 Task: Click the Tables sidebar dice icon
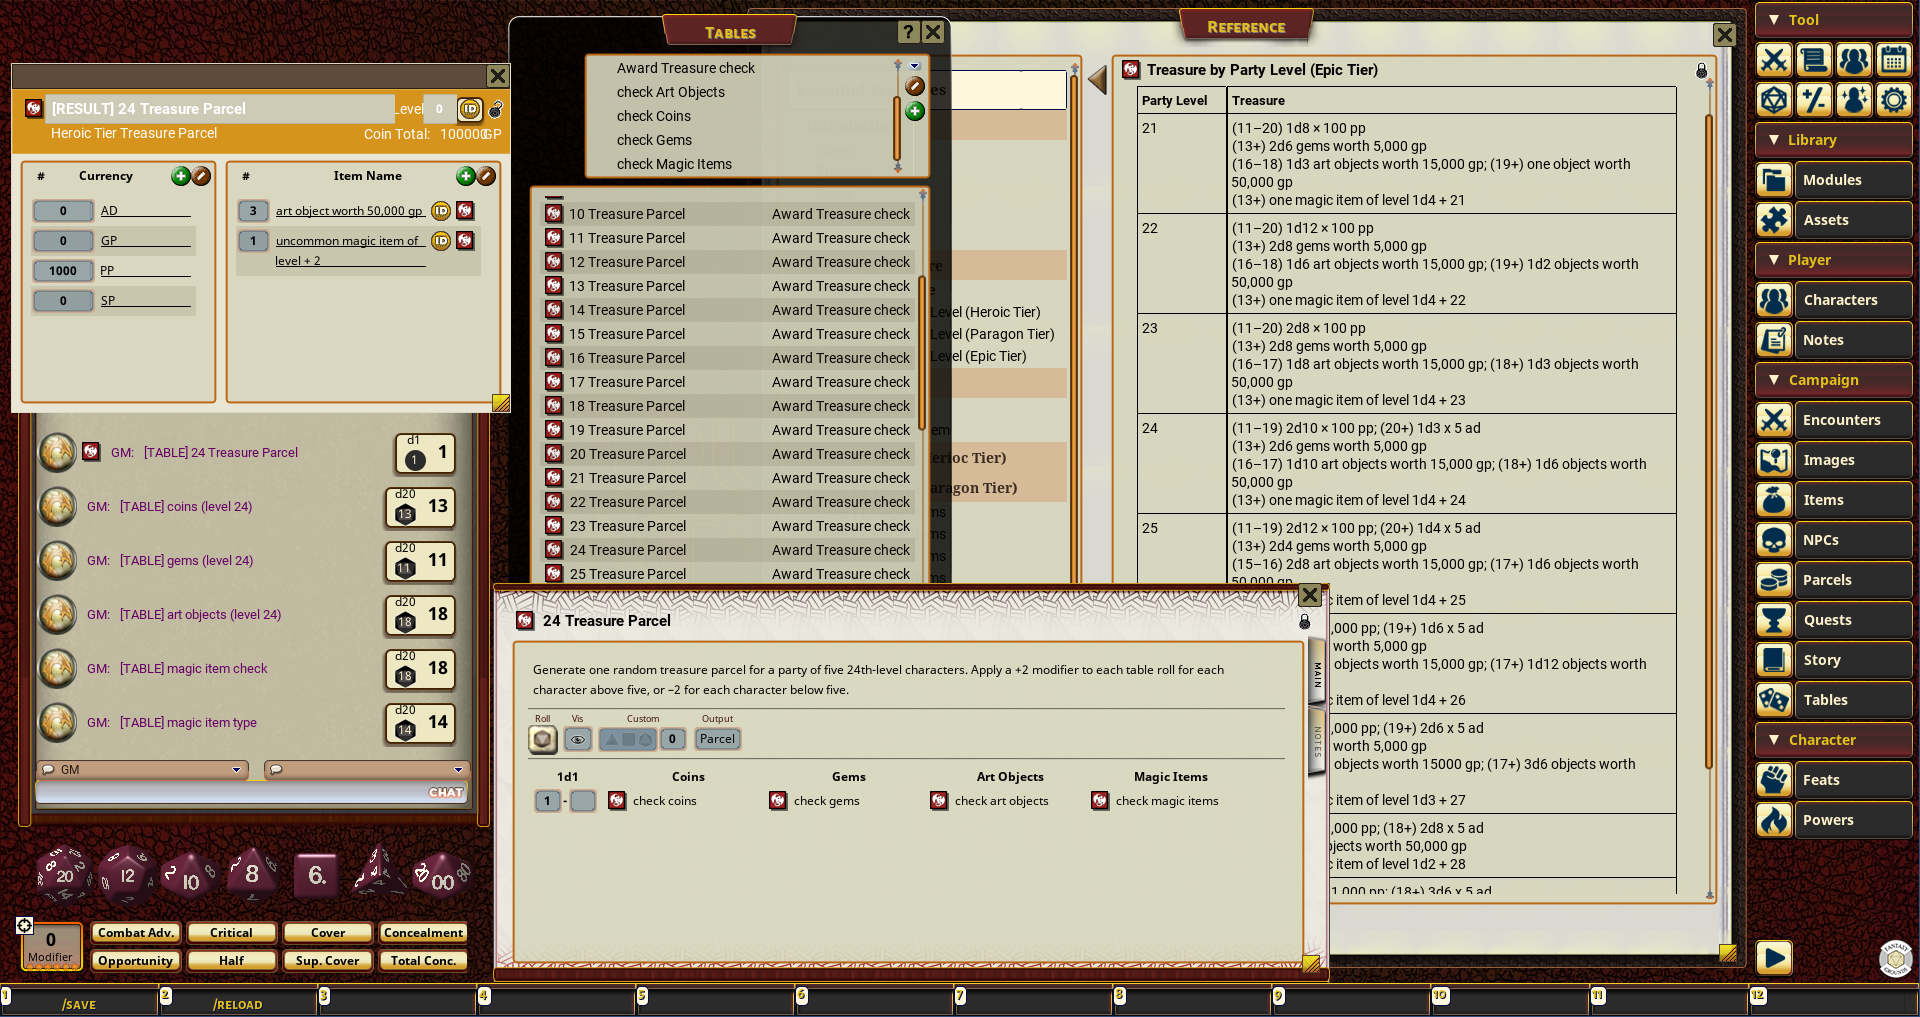1774,700
